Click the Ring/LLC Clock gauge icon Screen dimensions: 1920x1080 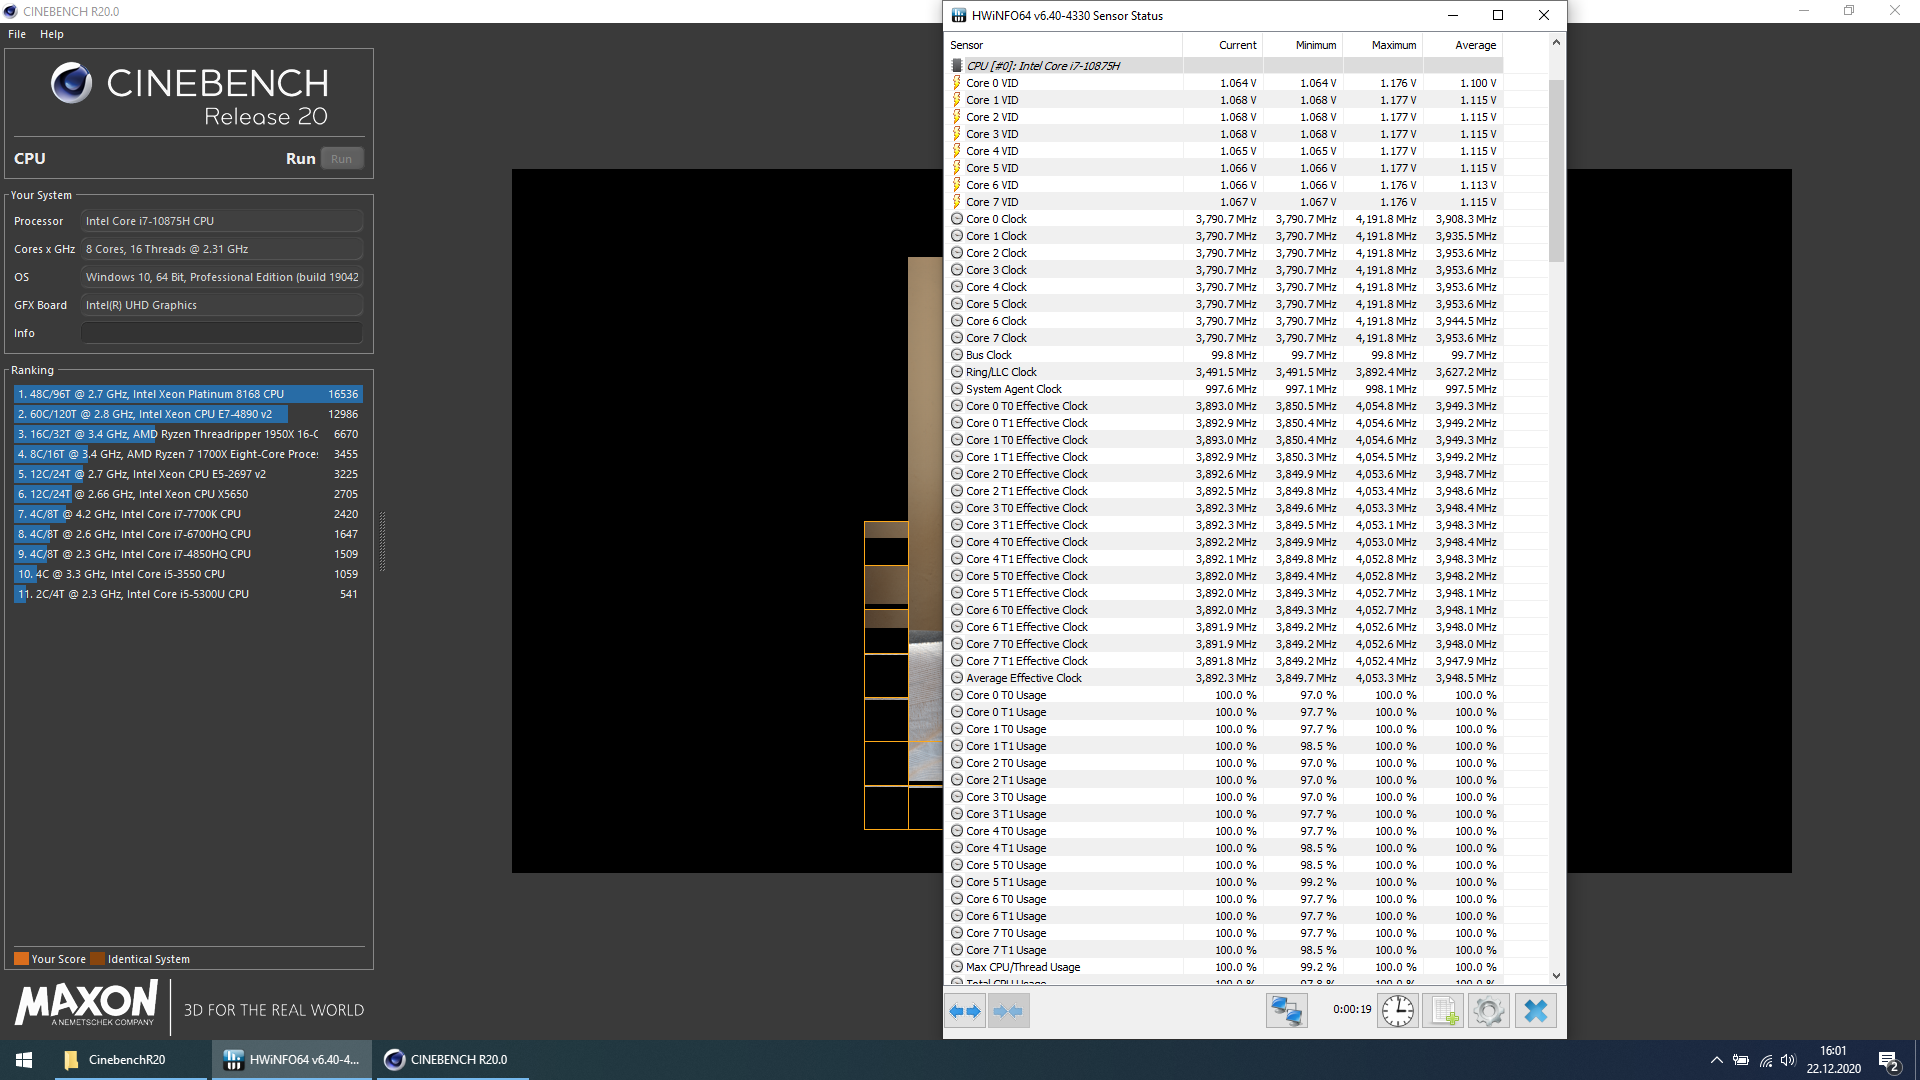coord(957,372)
